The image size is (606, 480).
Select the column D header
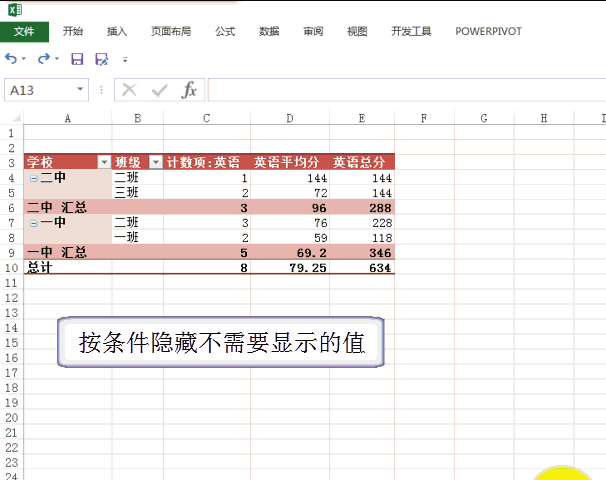tap(290, 118)
